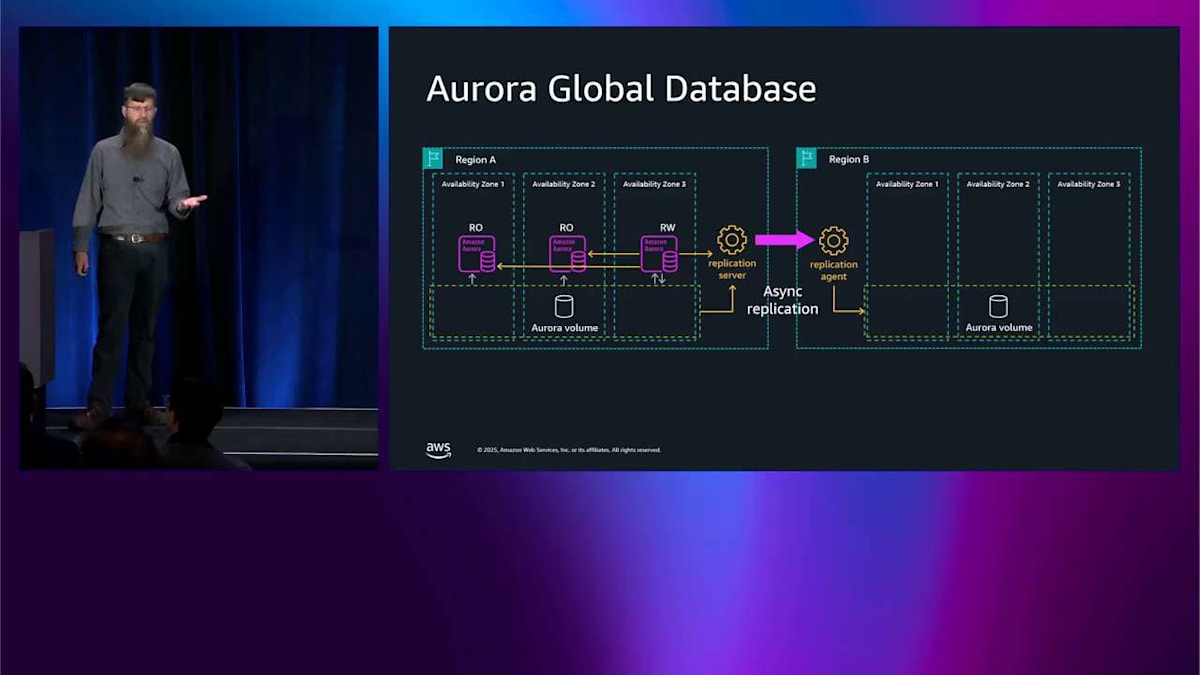Click the "Async replication" text
This screenshot has width=1200, height=675.
(783, 300)
